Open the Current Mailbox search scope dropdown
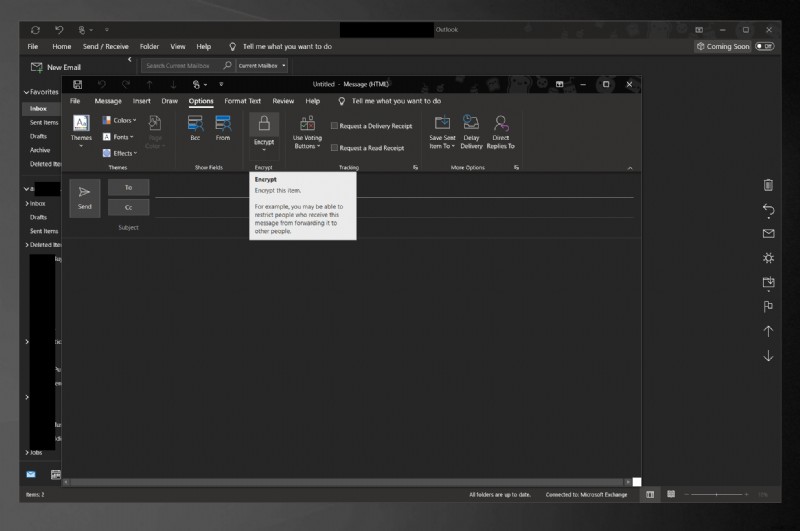This screenshot has height=531, width=800. [262, 66]
